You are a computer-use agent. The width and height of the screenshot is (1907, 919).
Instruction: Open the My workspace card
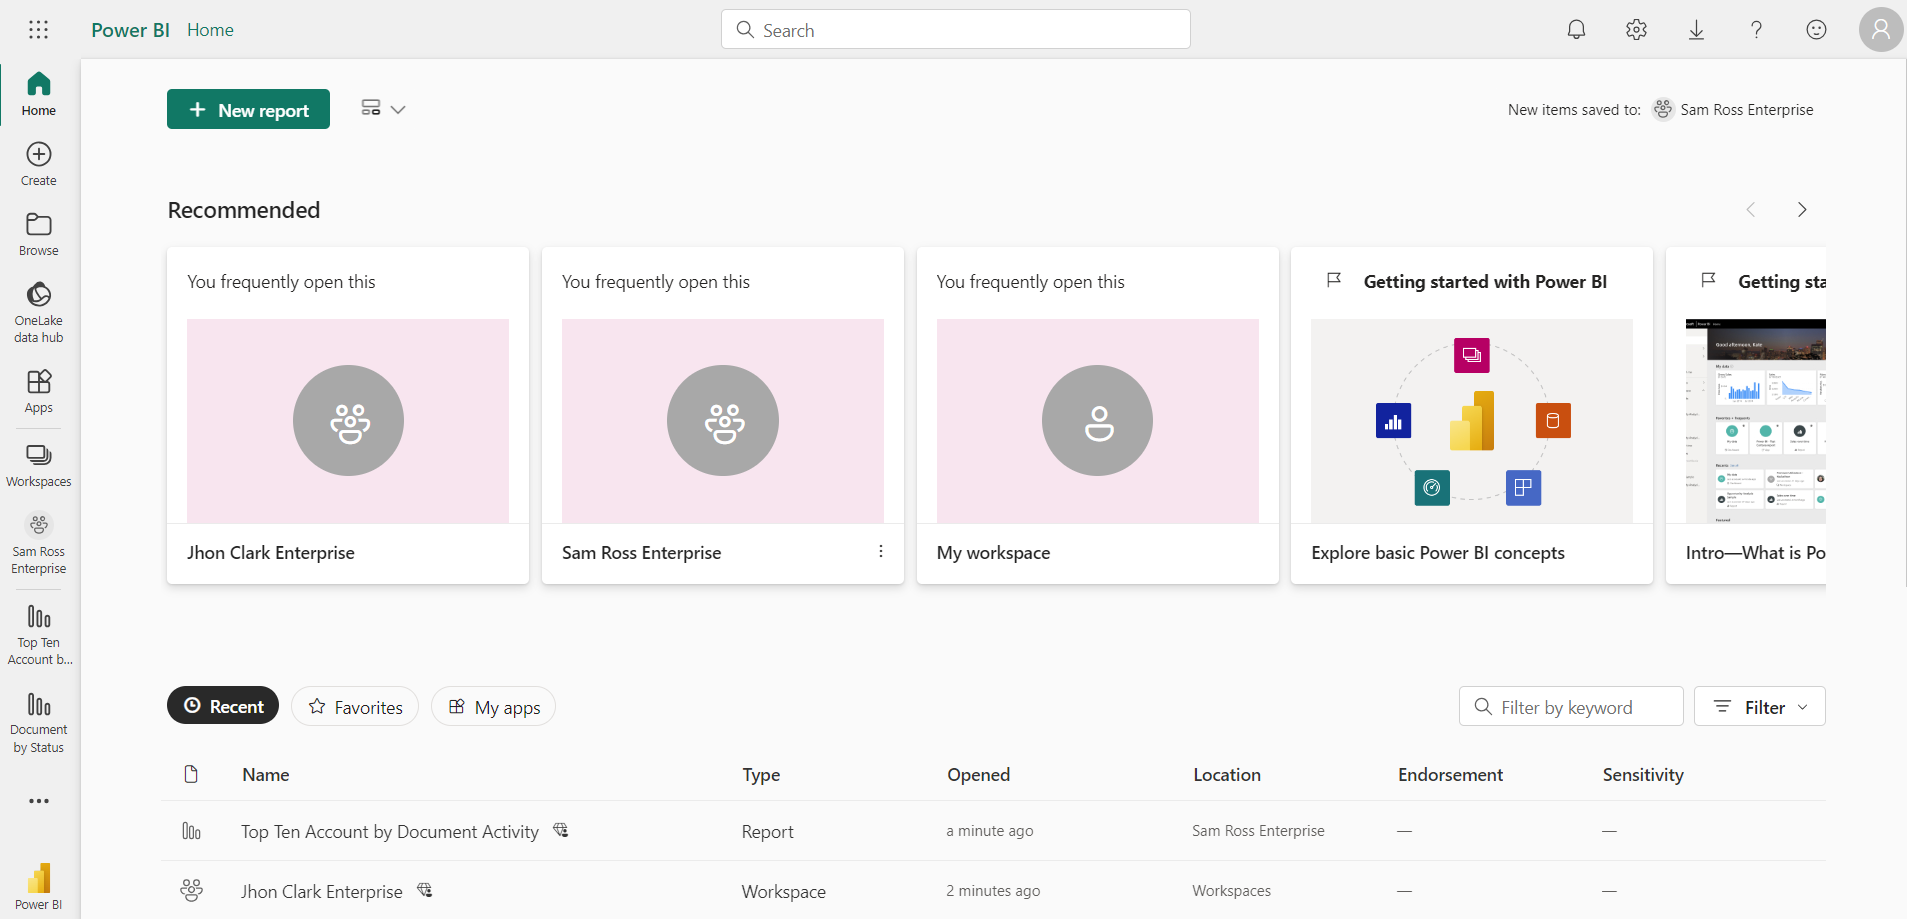point(1098,415)
